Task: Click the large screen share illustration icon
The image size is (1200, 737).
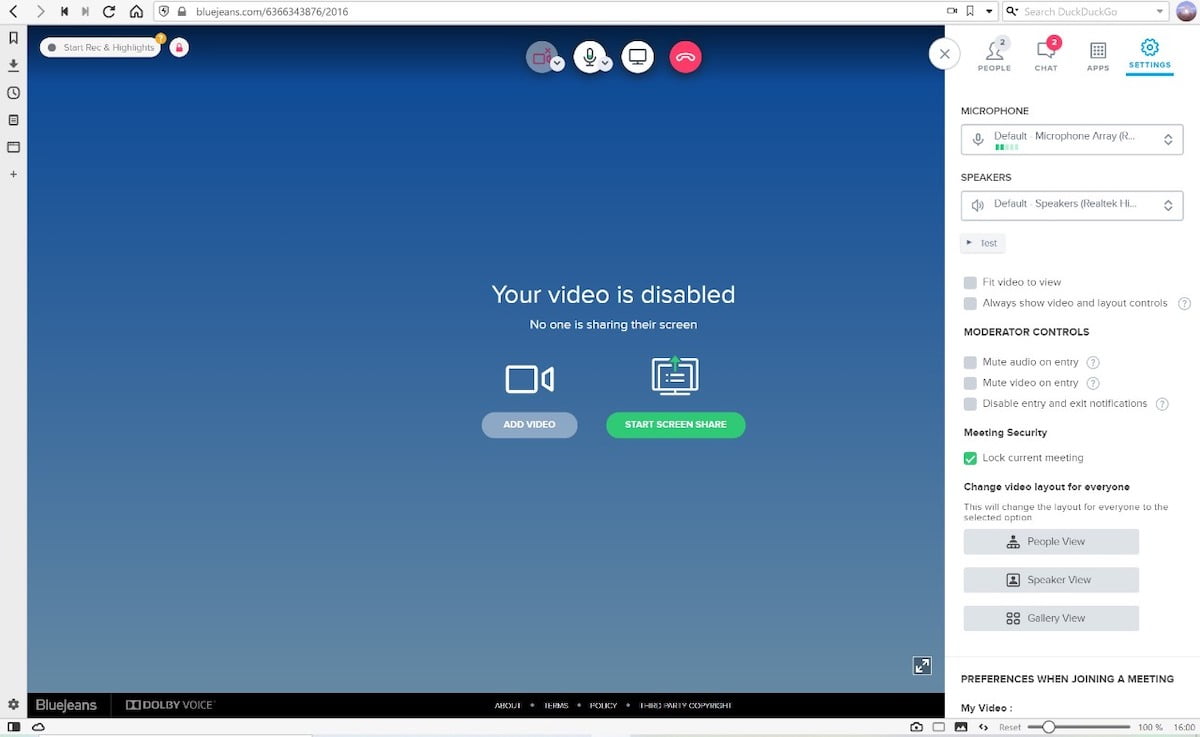Action: click(x=675, y=376)
